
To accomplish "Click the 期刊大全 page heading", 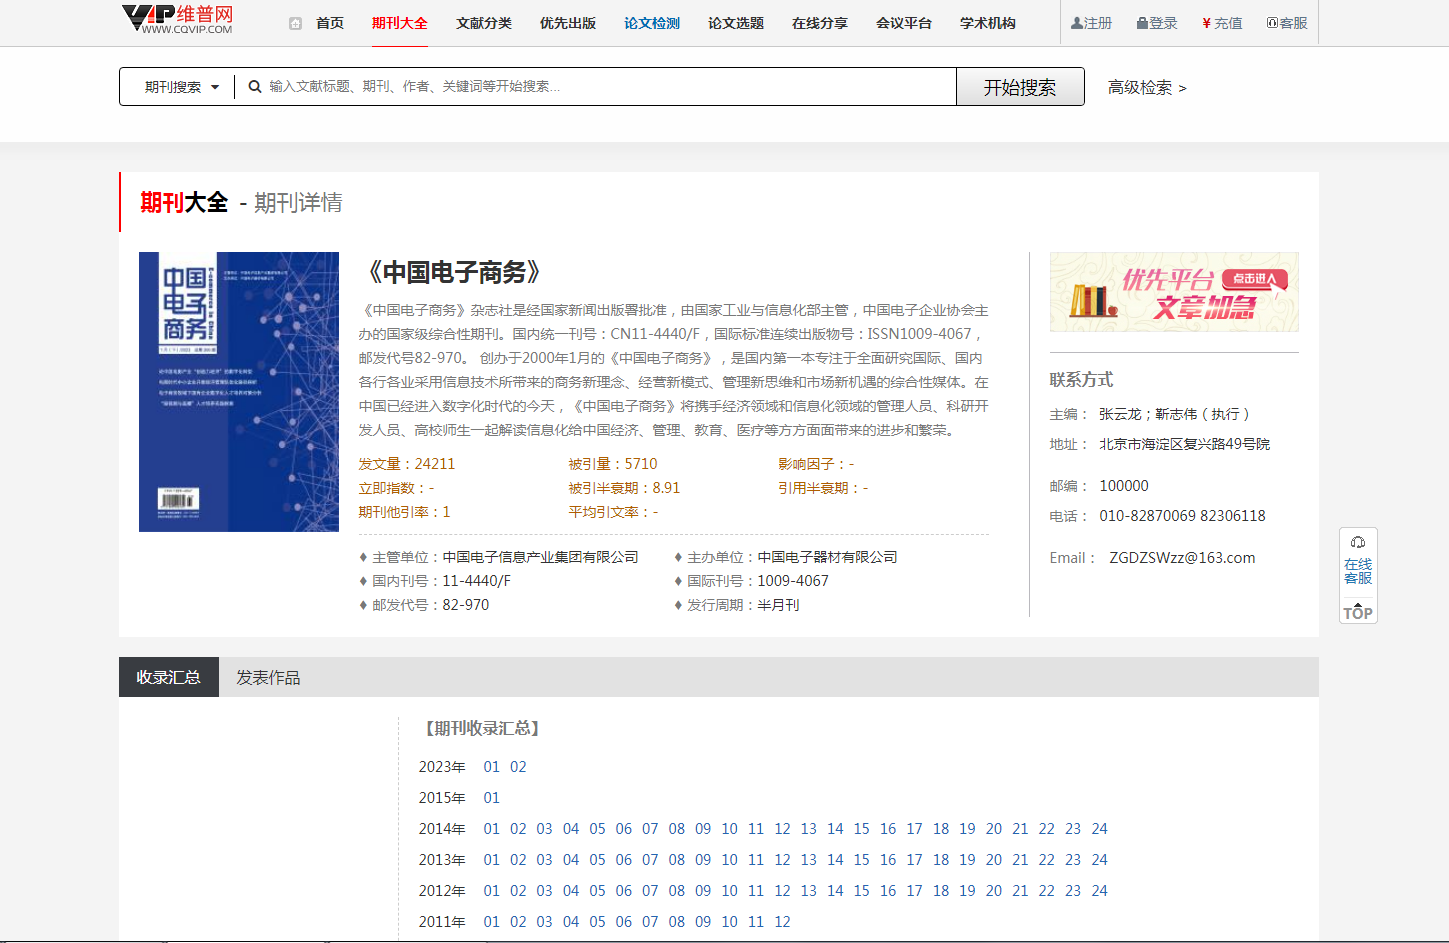I will point(184,202).
